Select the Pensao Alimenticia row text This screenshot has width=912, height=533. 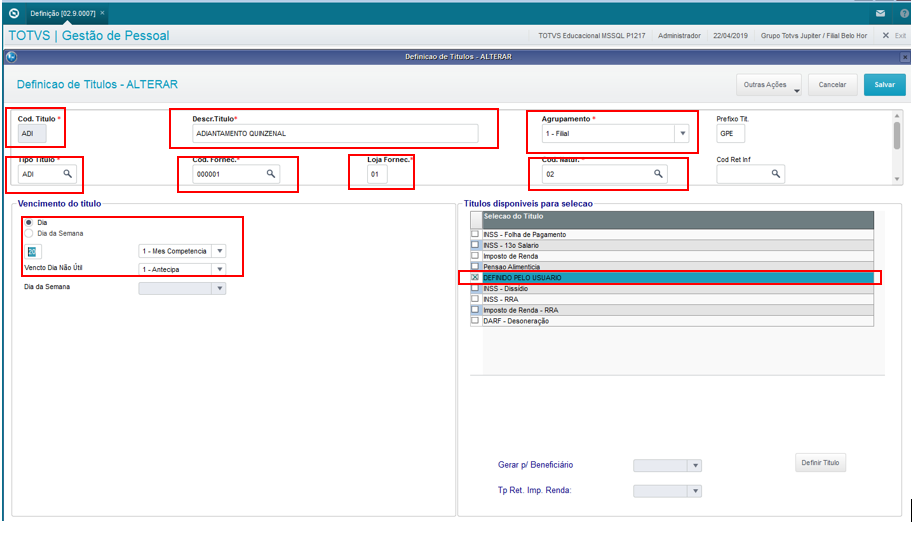[511, 267]
